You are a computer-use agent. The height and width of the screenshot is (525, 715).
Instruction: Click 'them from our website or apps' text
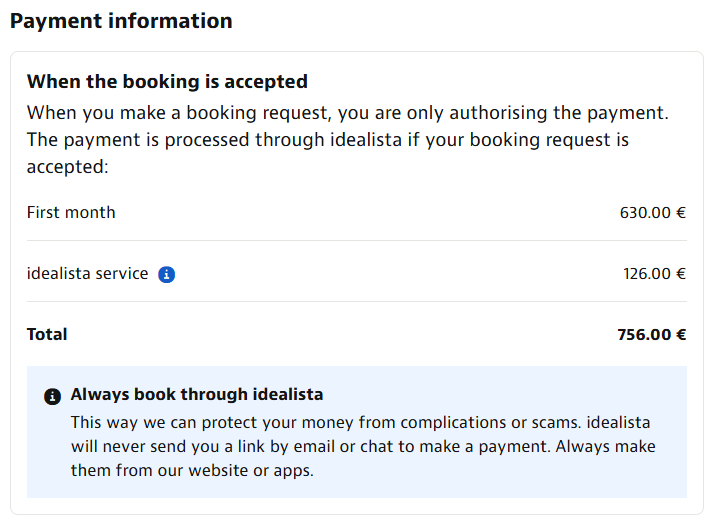point(192,470)
